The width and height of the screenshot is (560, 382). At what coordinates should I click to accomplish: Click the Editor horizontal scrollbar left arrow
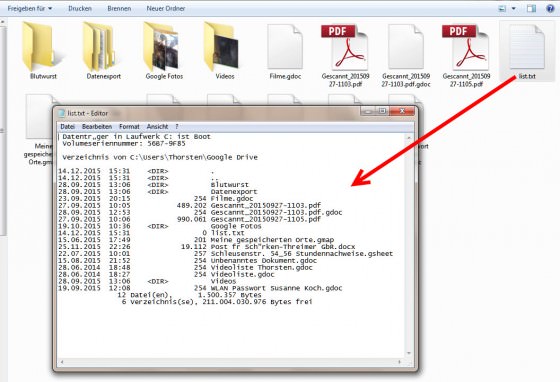click(x=62, y=362)
